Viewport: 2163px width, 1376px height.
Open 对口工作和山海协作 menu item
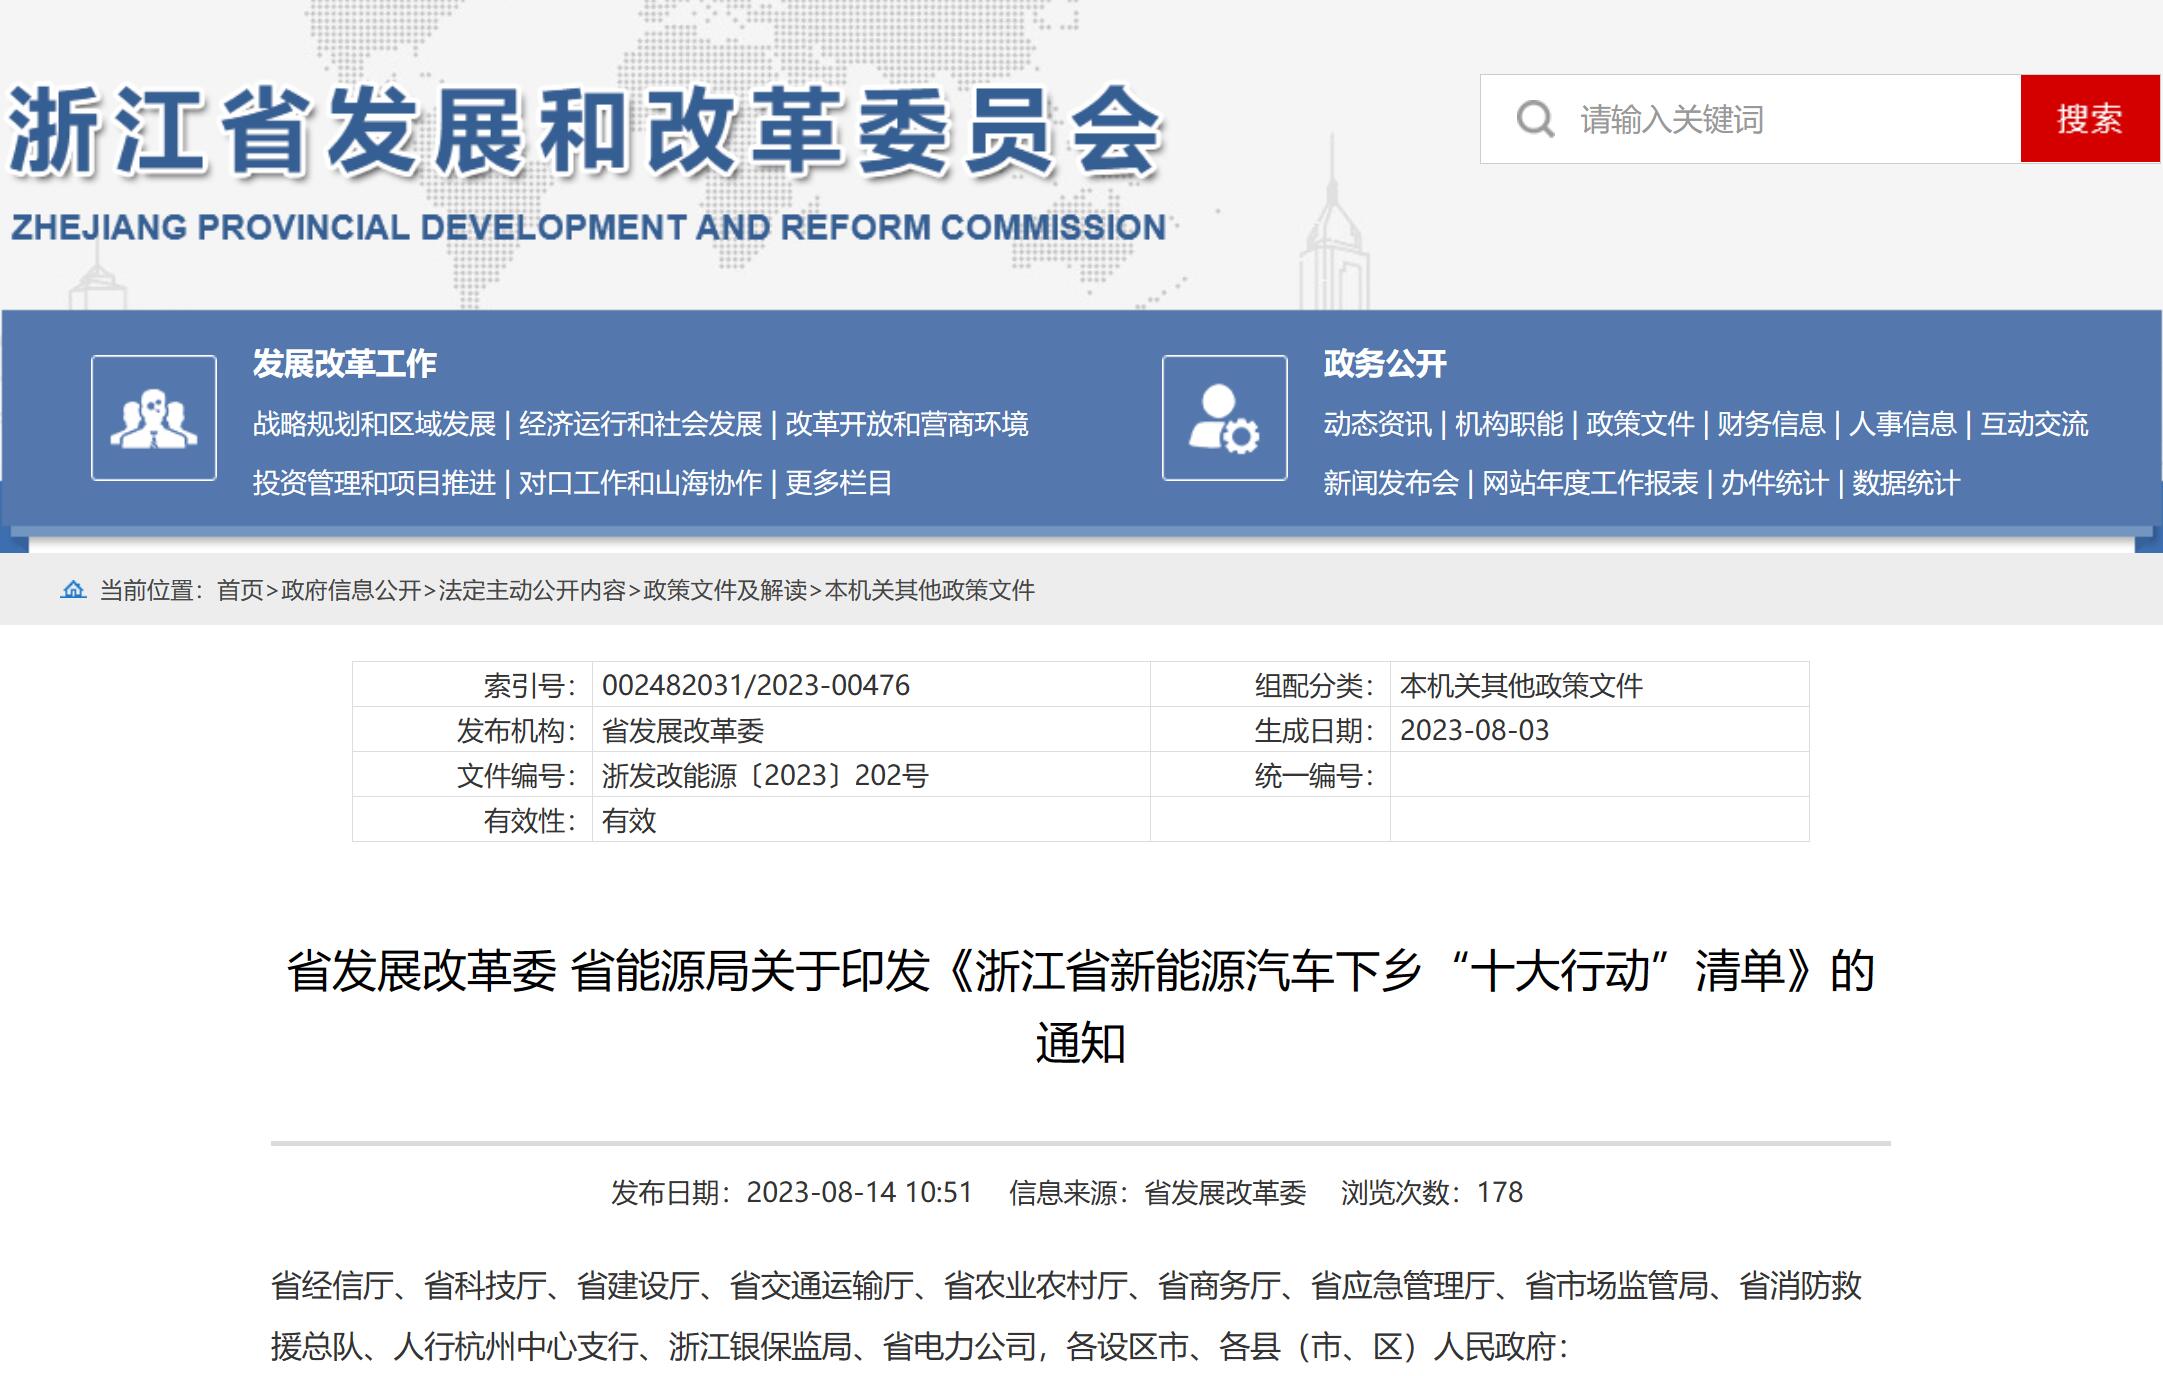(640, 483)
